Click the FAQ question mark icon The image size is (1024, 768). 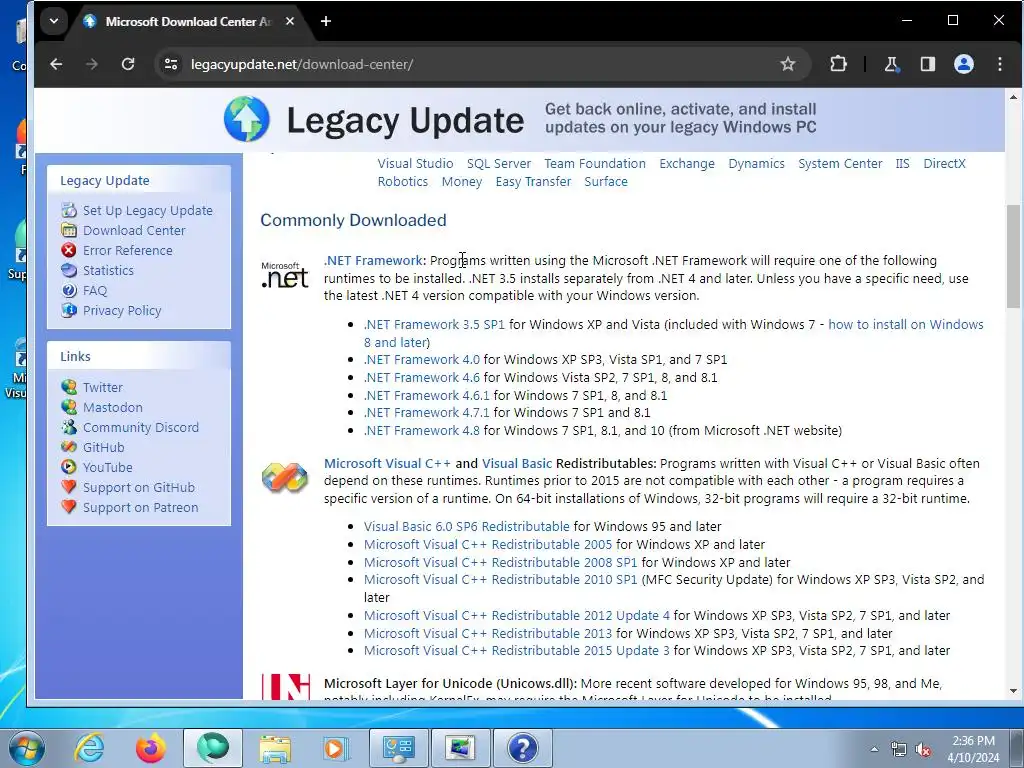click(x=69, y=291)
